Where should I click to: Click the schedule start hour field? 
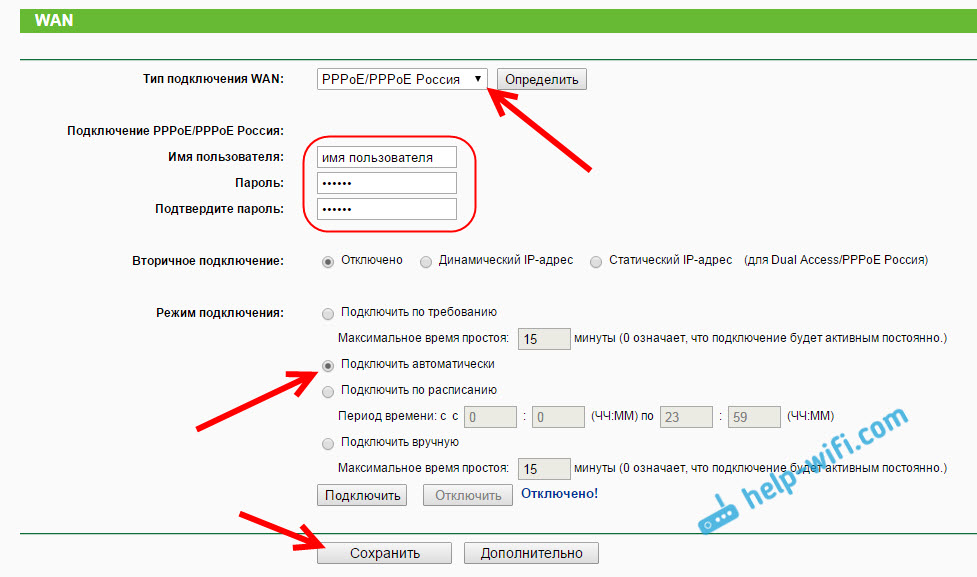click(490, 417)
